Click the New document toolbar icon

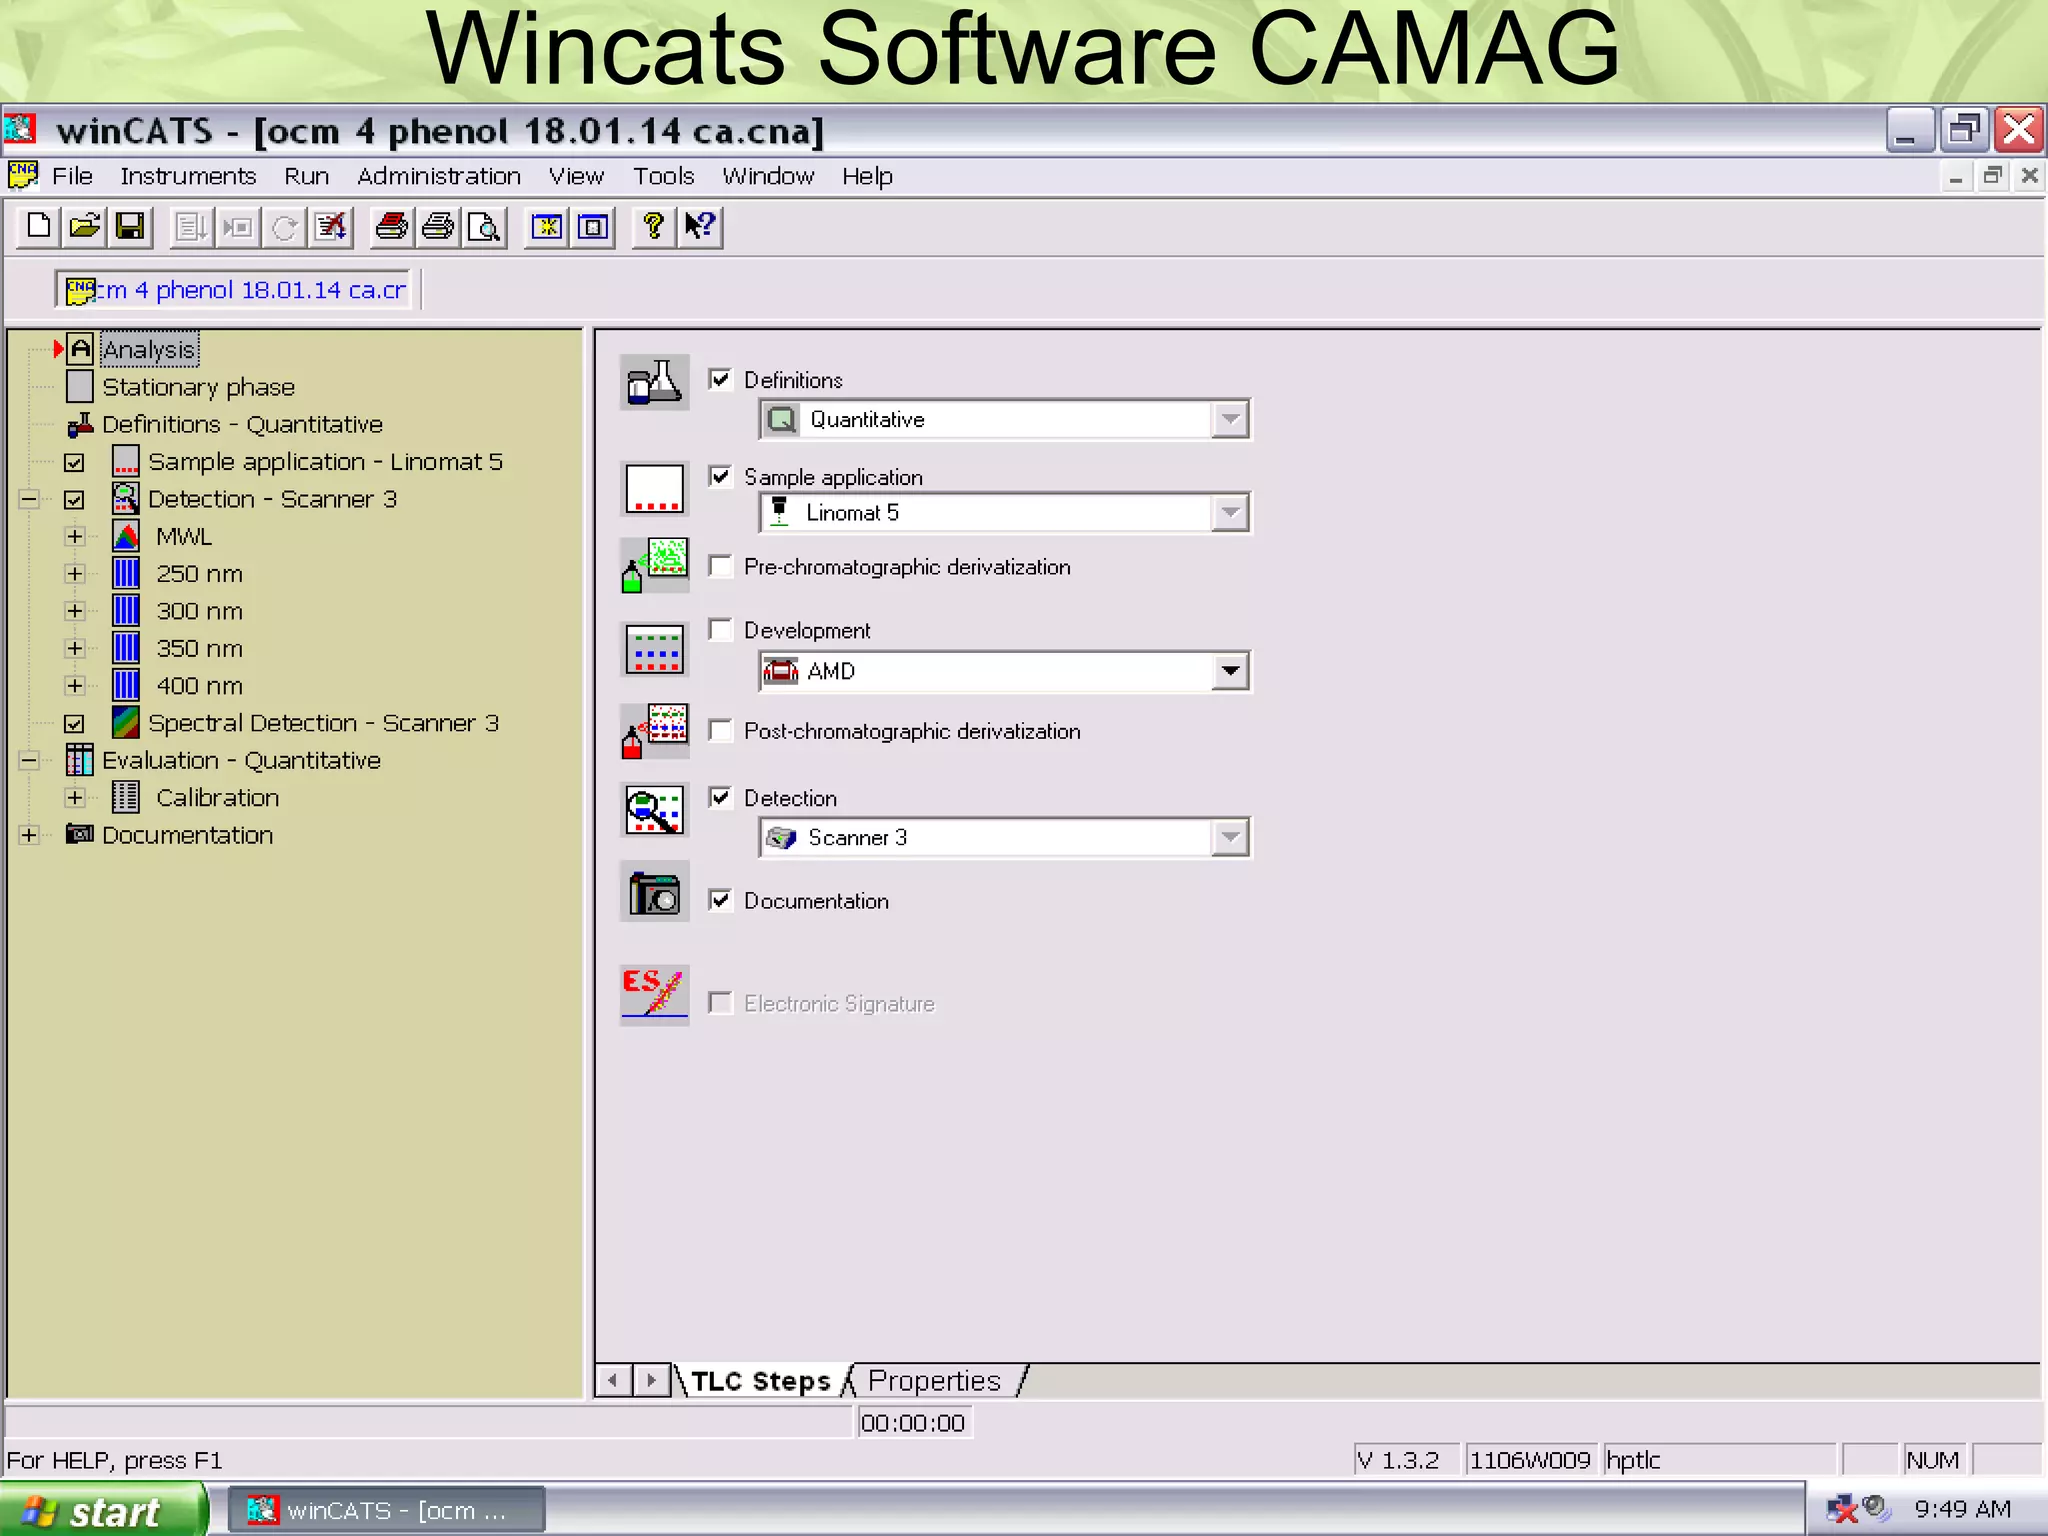[x=38, y=227]
